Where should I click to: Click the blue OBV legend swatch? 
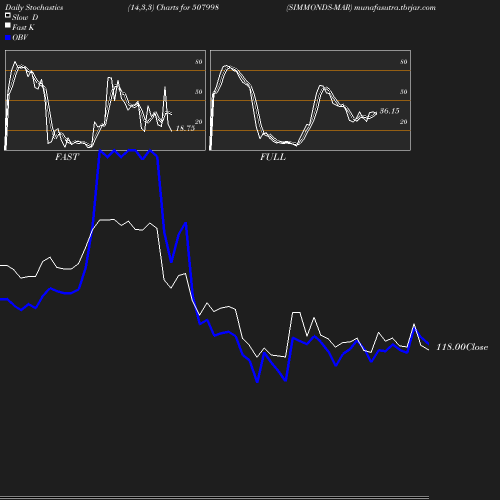tap(8, 38)
